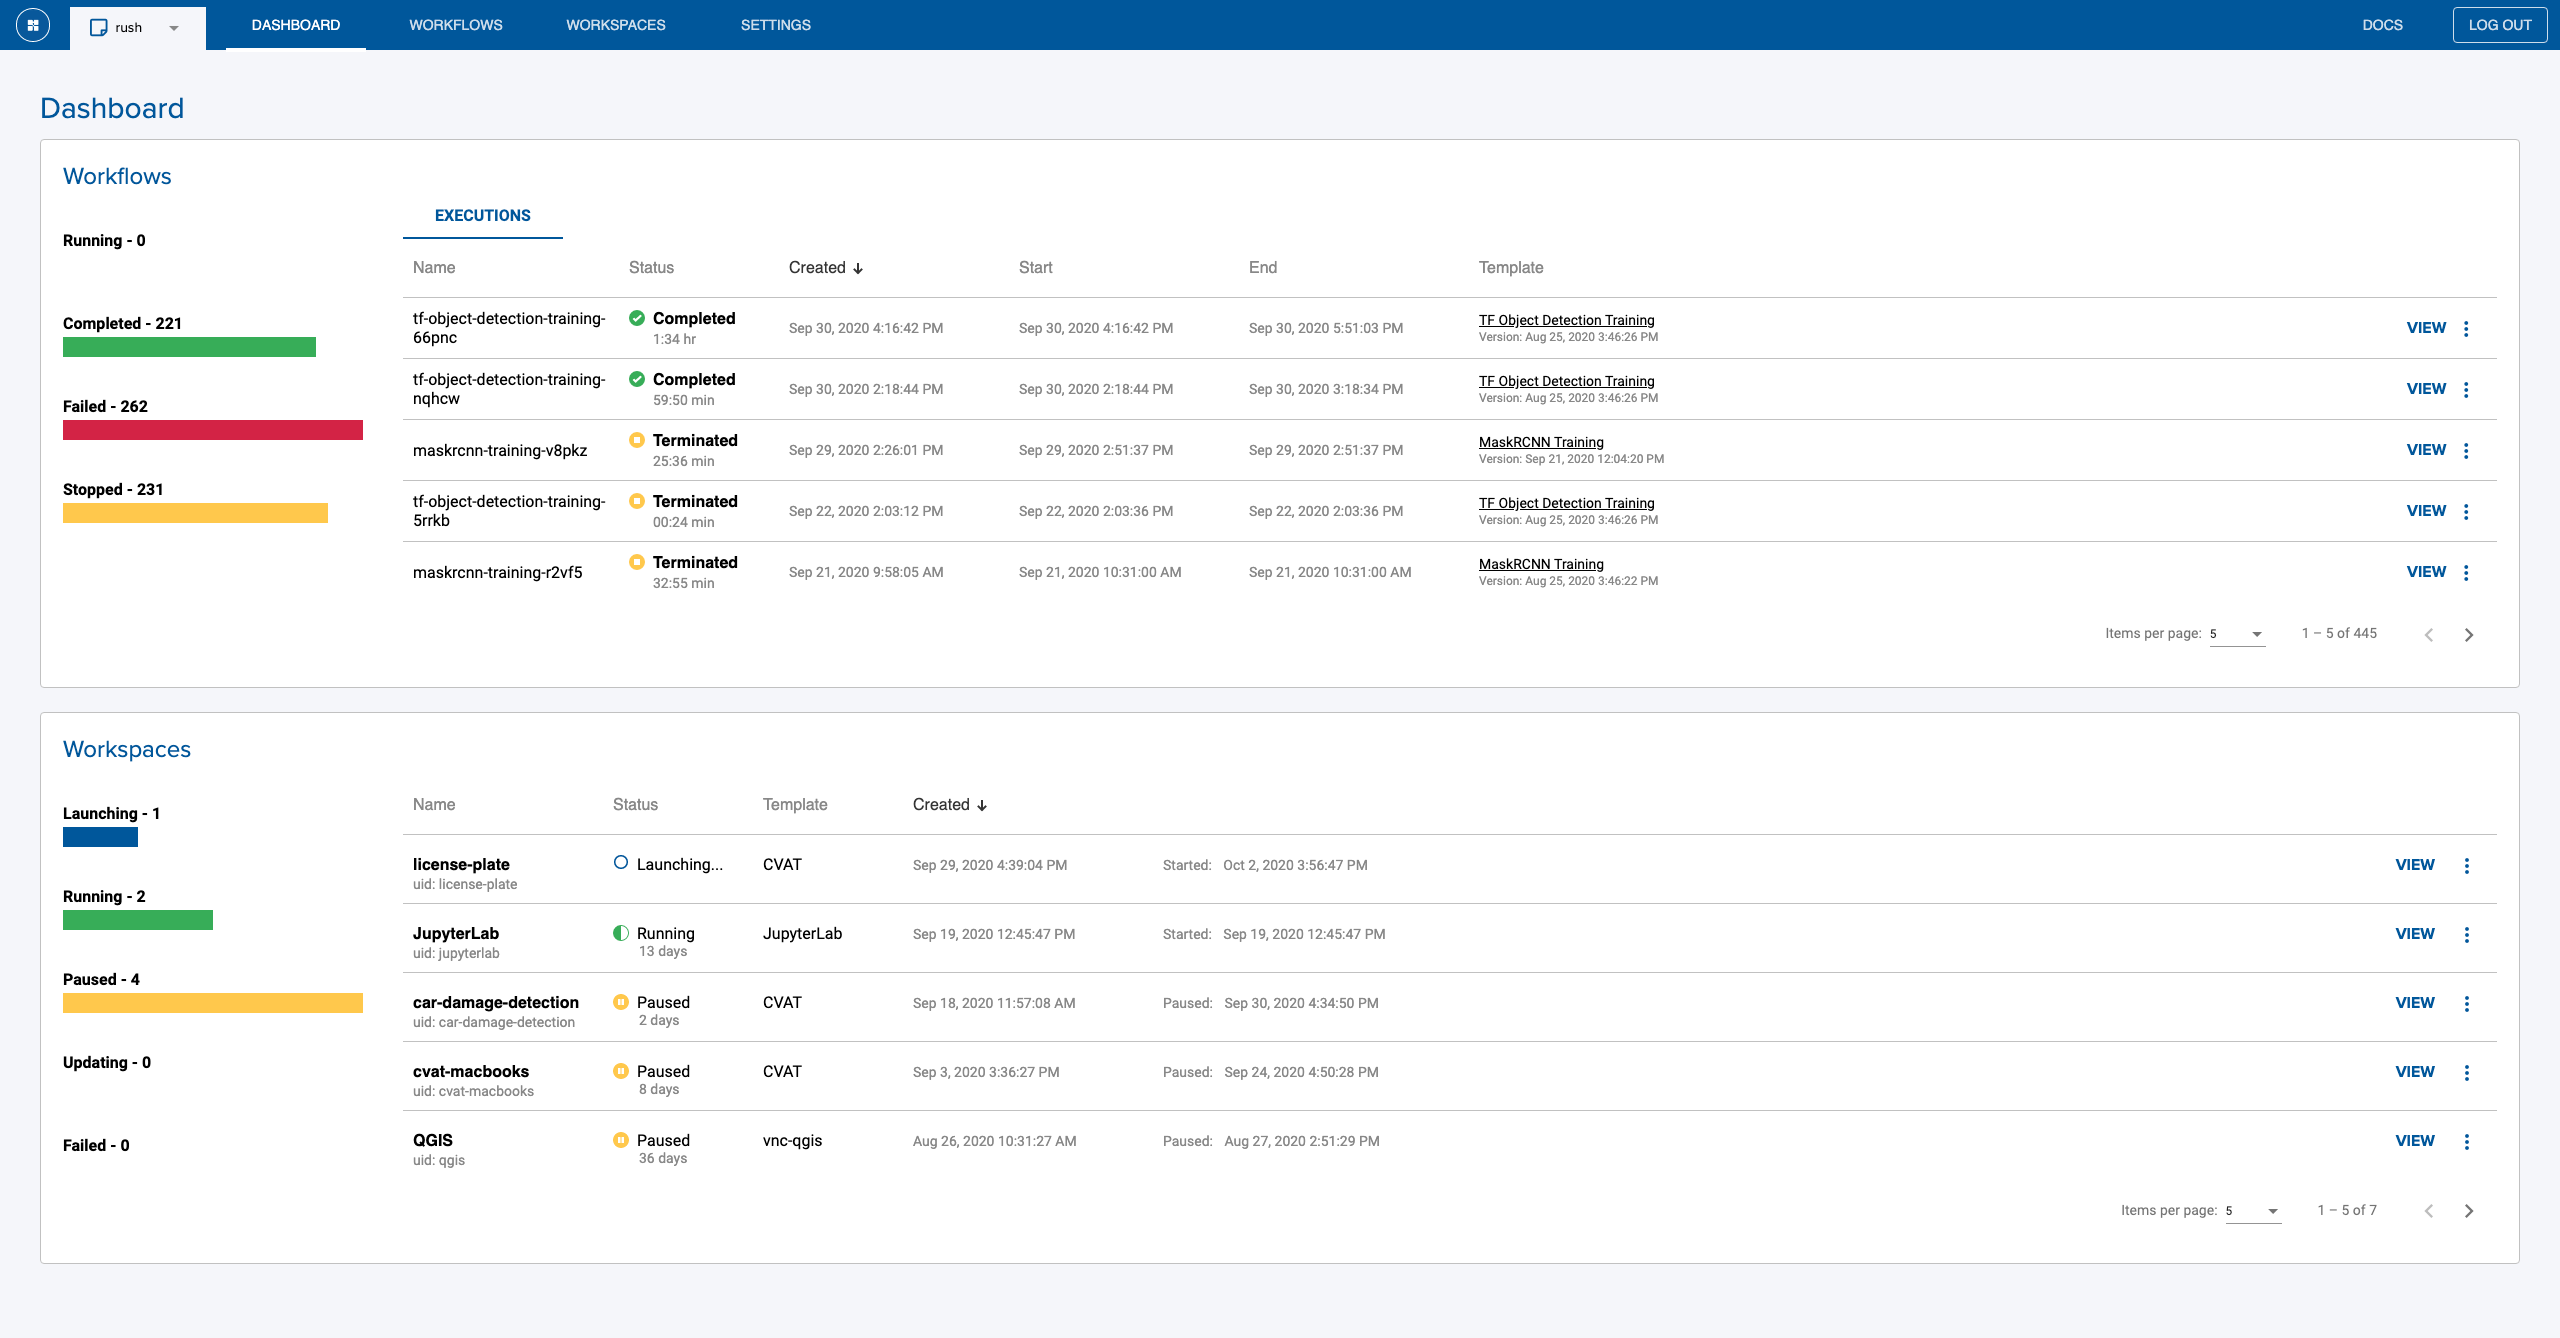Click sort arrow on workspaces Created column
Viewport: 2560px width, 1338px height.
(982, 806)
